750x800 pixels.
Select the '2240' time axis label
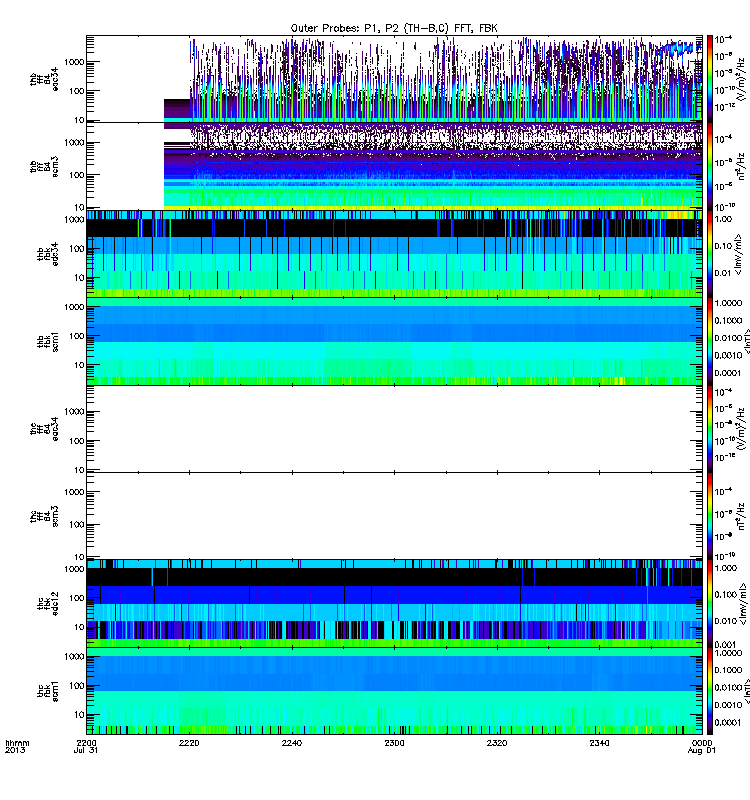291,743
